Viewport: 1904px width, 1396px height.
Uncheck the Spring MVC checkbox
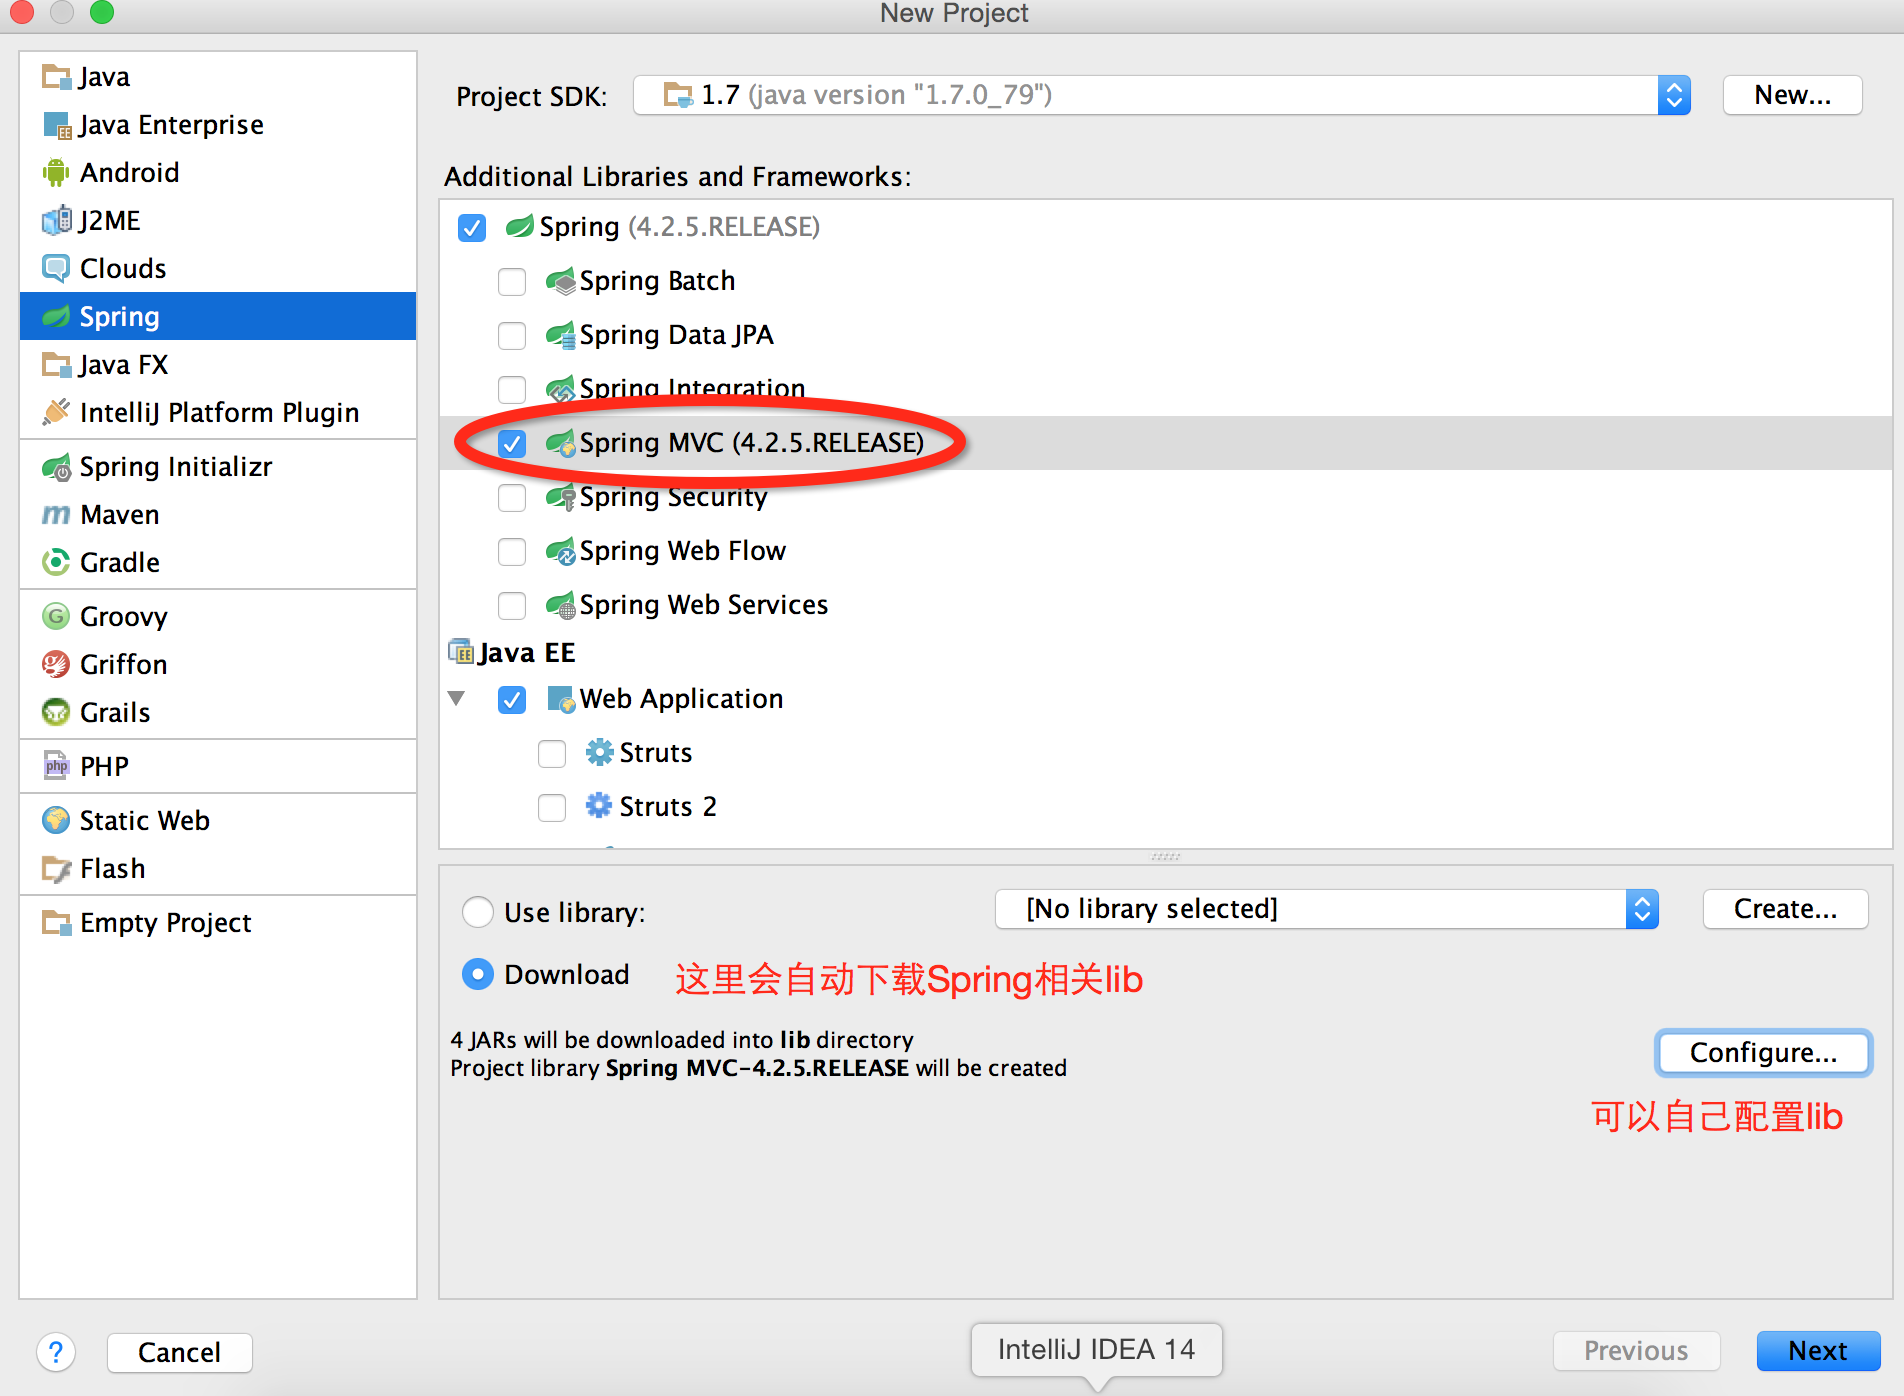(x=512, y=443)
